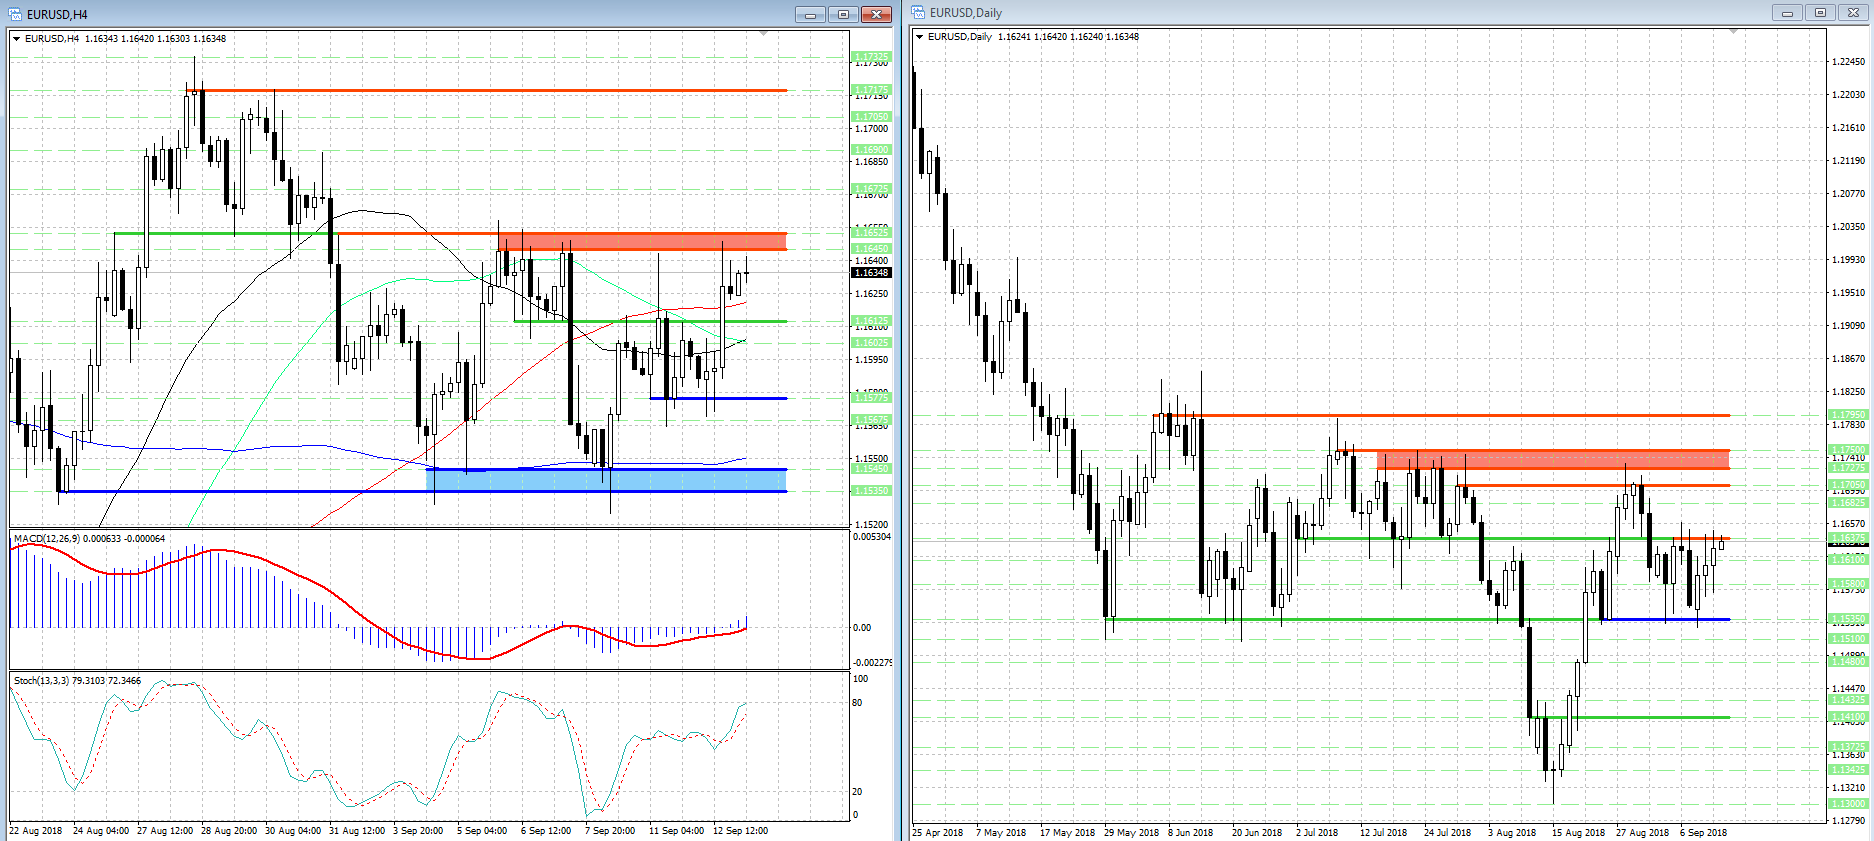Click the 1.15200 price on H4 axis
This screenshot has height=841, width=1874.
coord(871,525)
